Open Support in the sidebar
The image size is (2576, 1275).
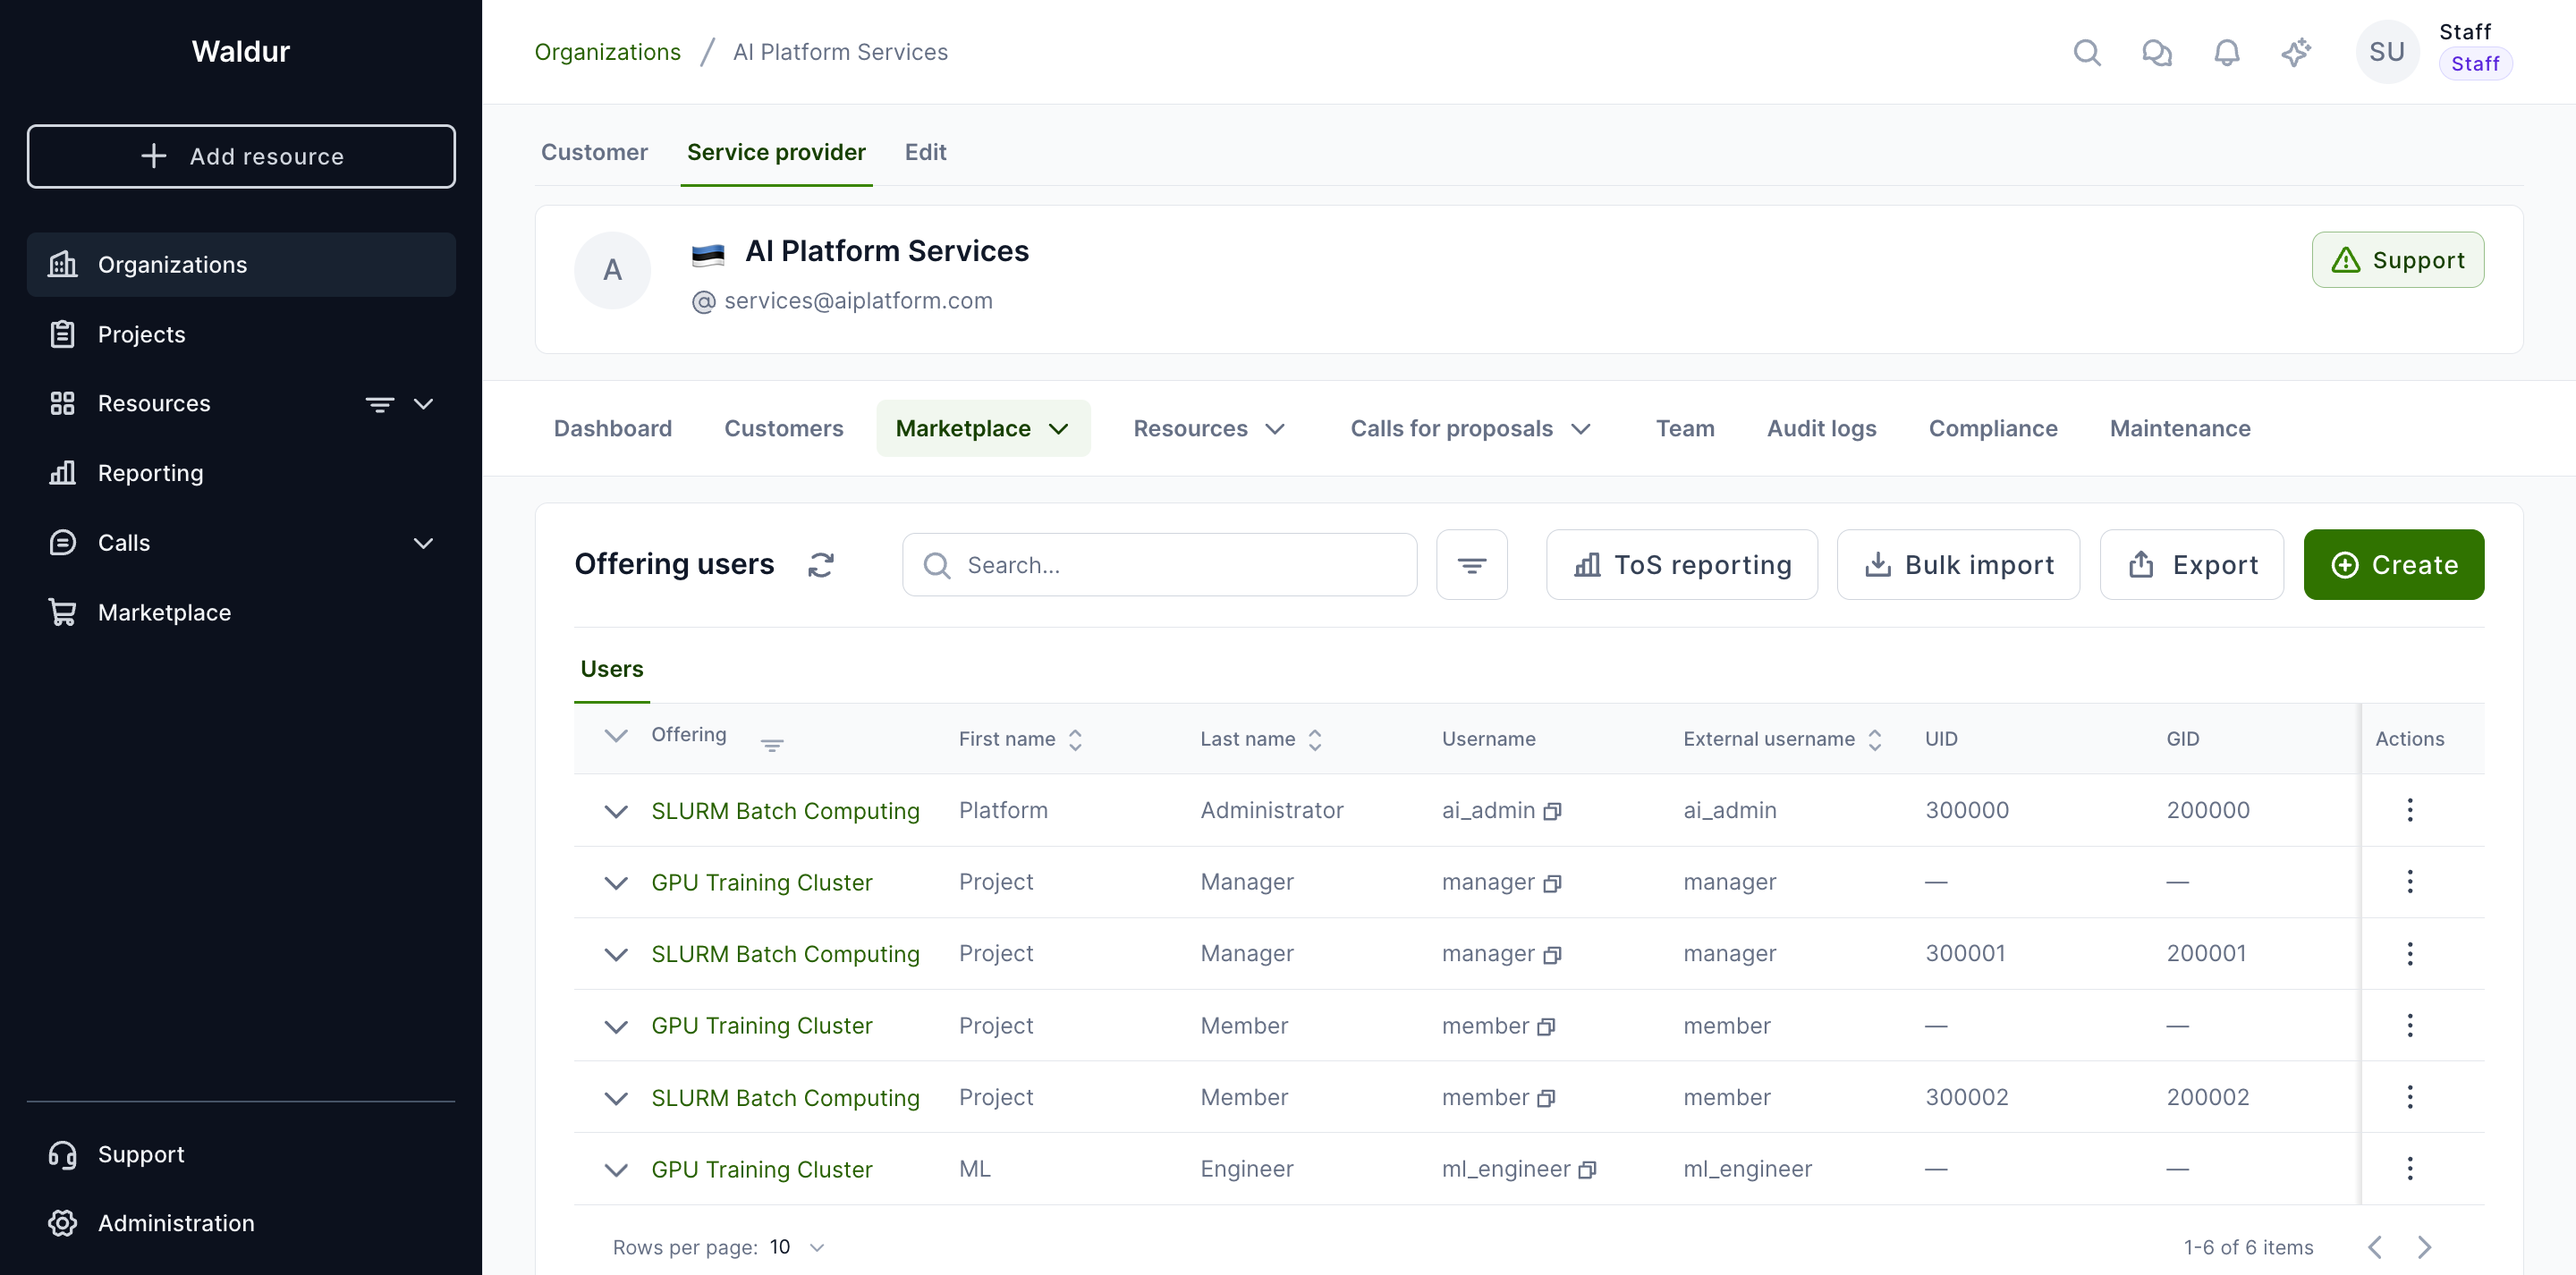click(241, 1154)
